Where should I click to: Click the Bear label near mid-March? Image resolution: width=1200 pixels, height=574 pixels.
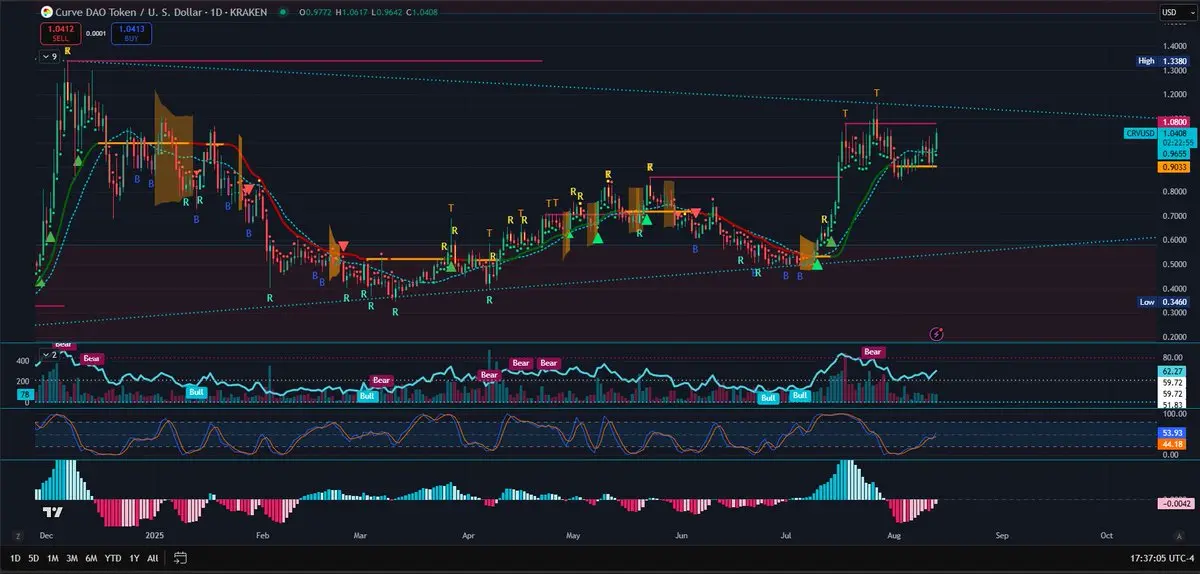point(381,380)
